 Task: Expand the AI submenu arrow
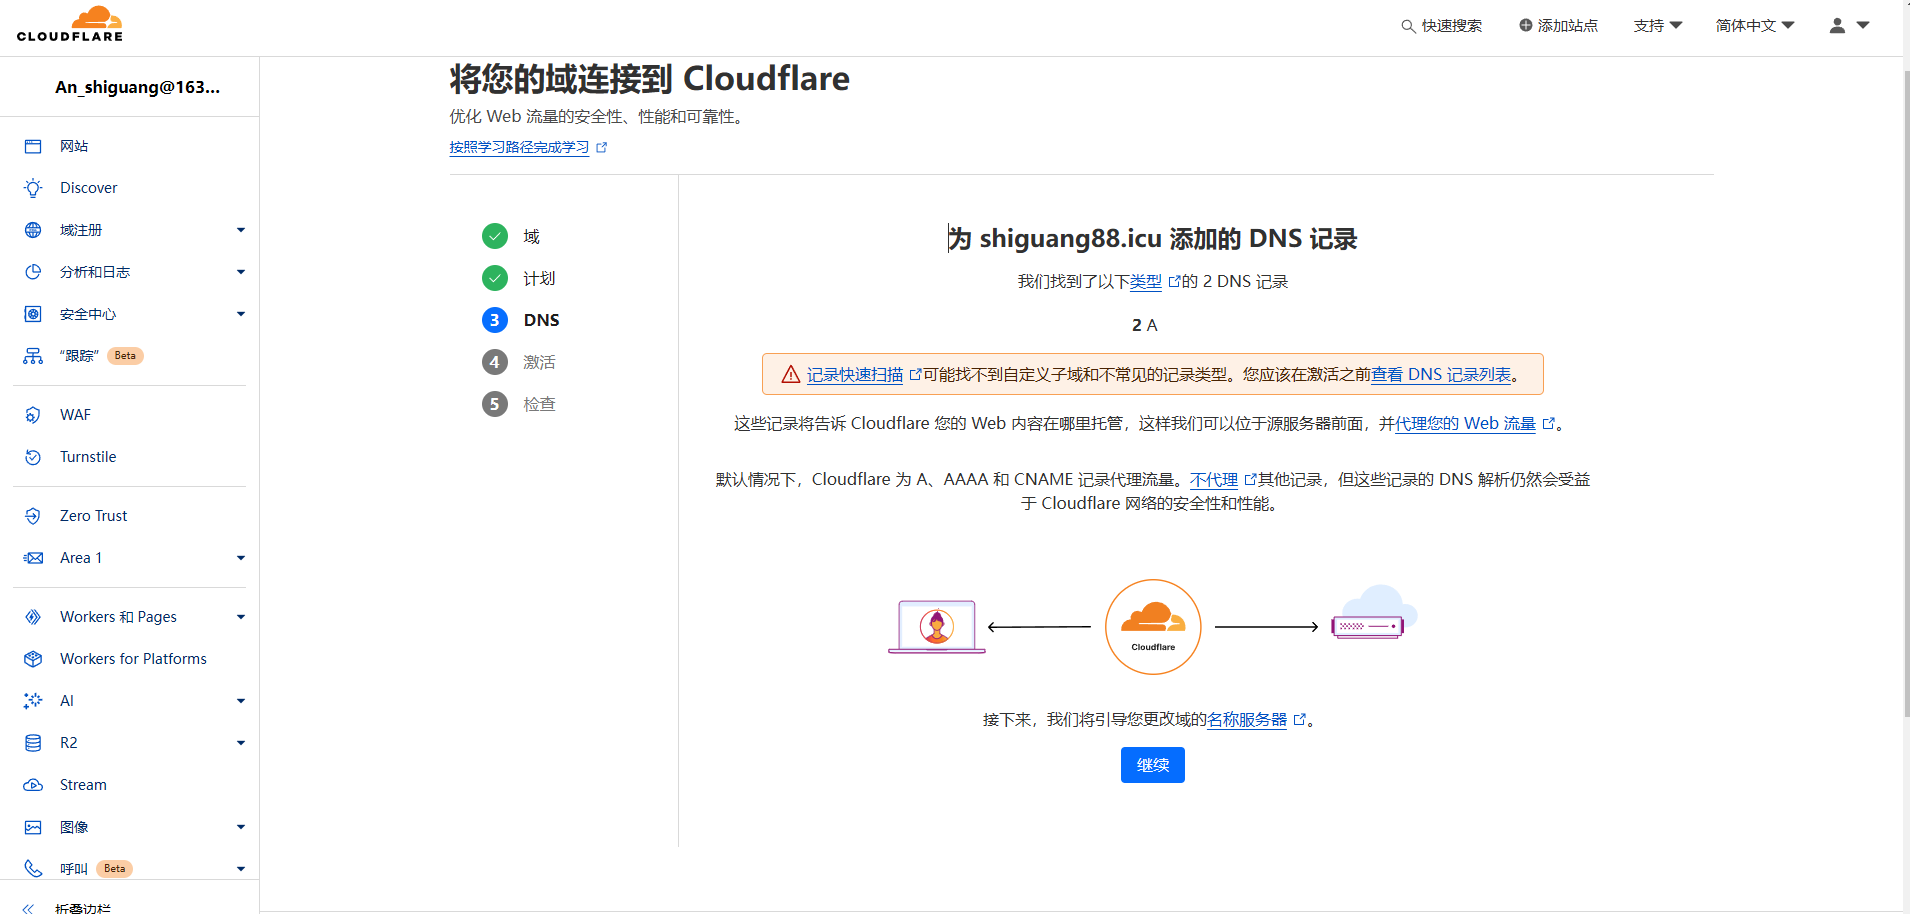(241, 701)
